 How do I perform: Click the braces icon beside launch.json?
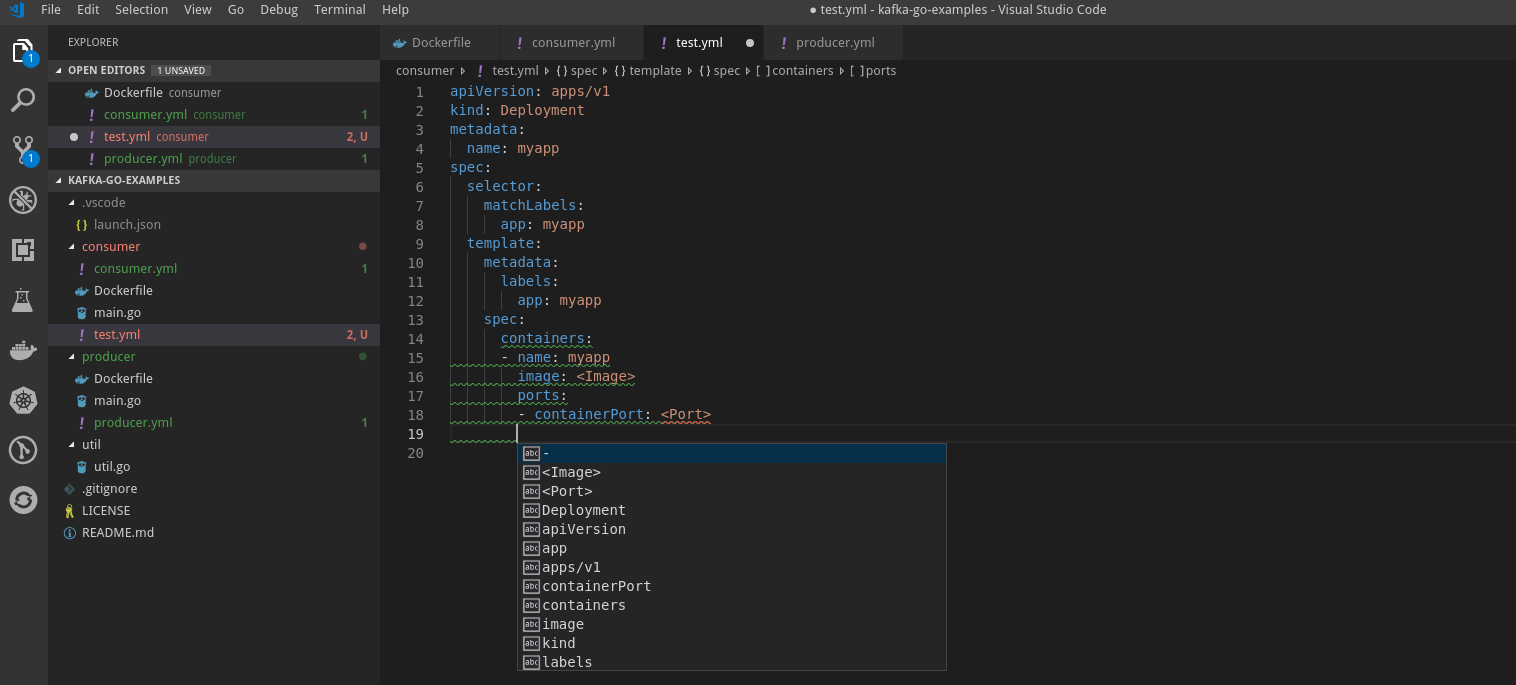pos(81,225)
